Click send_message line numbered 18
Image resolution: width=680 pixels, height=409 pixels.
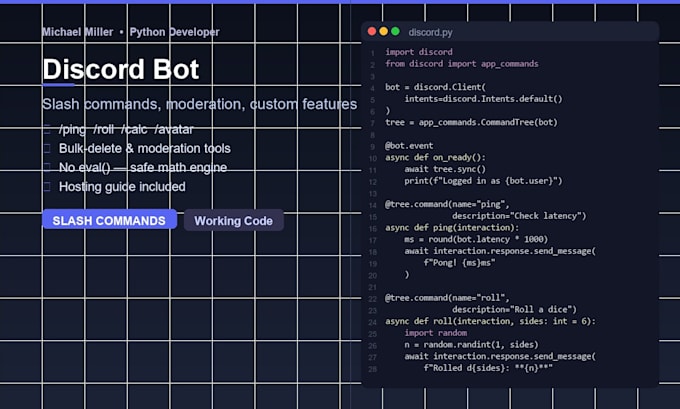[500, 251]
